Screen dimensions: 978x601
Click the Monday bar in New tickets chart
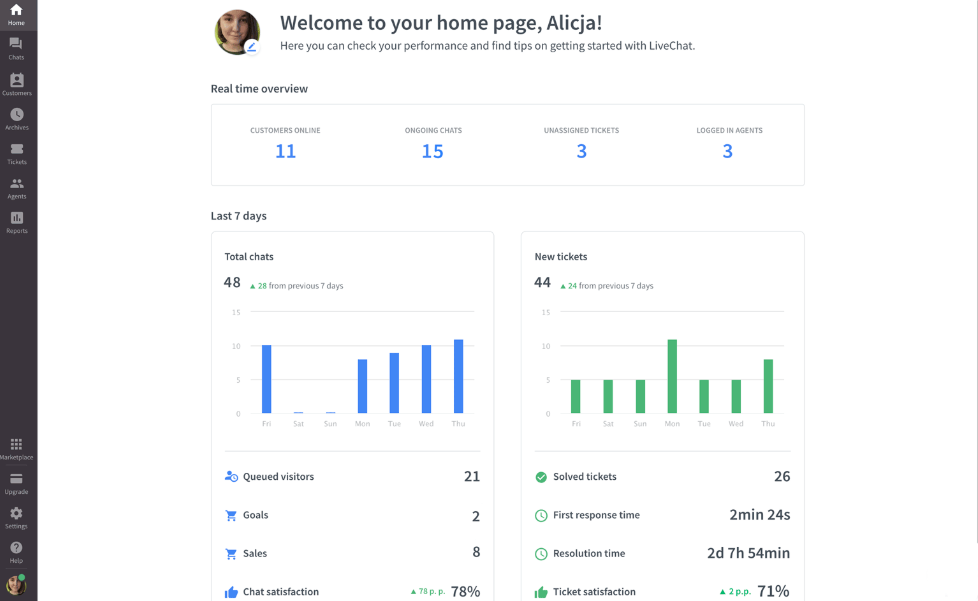(672, 377)
